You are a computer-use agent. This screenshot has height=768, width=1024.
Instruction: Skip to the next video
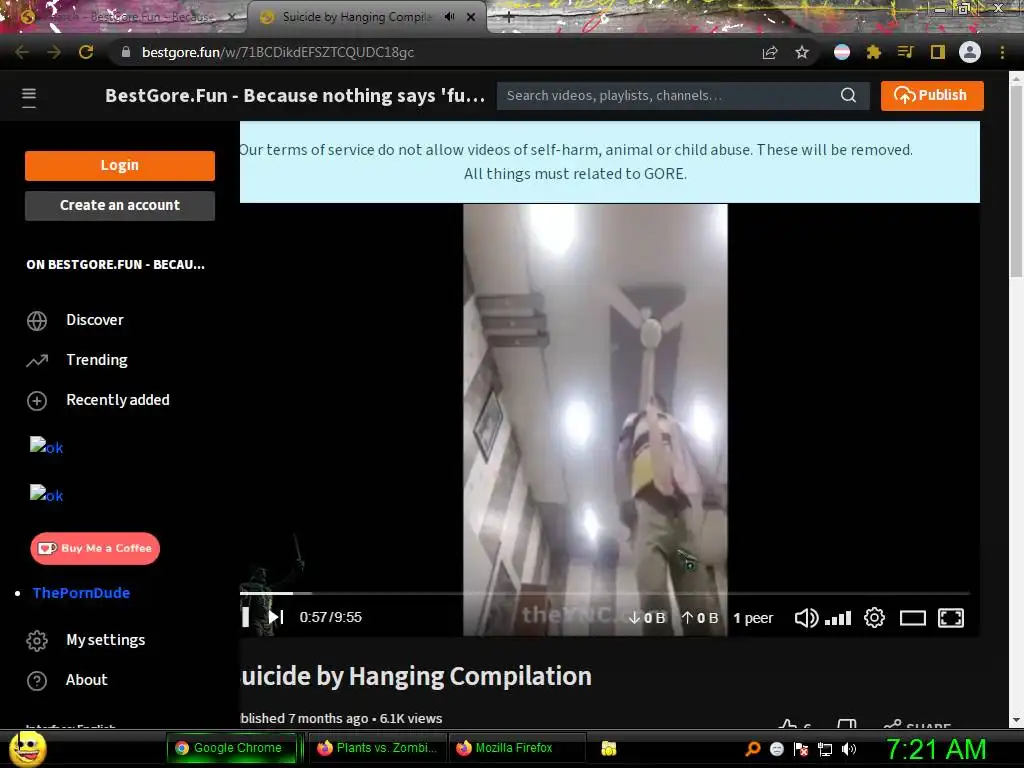click(x=276, y=617)
